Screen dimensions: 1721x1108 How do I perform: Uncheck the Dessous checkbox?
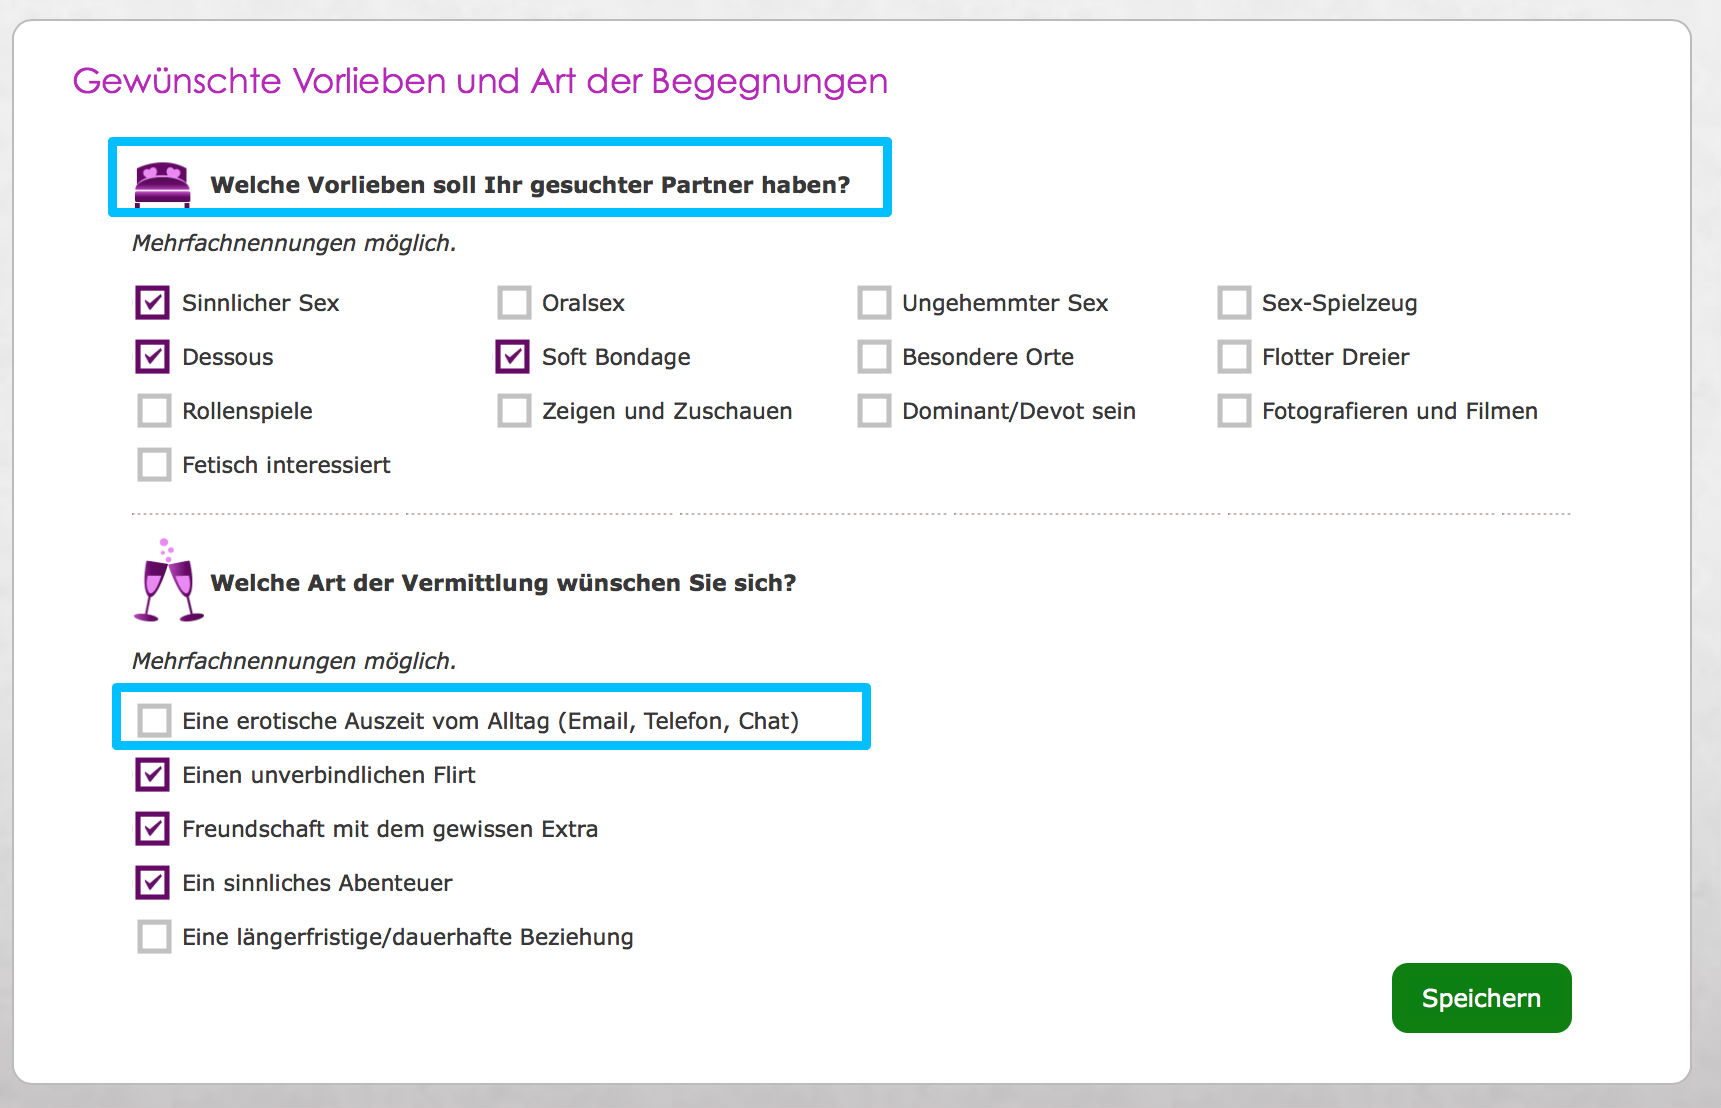tap(153, 356)
